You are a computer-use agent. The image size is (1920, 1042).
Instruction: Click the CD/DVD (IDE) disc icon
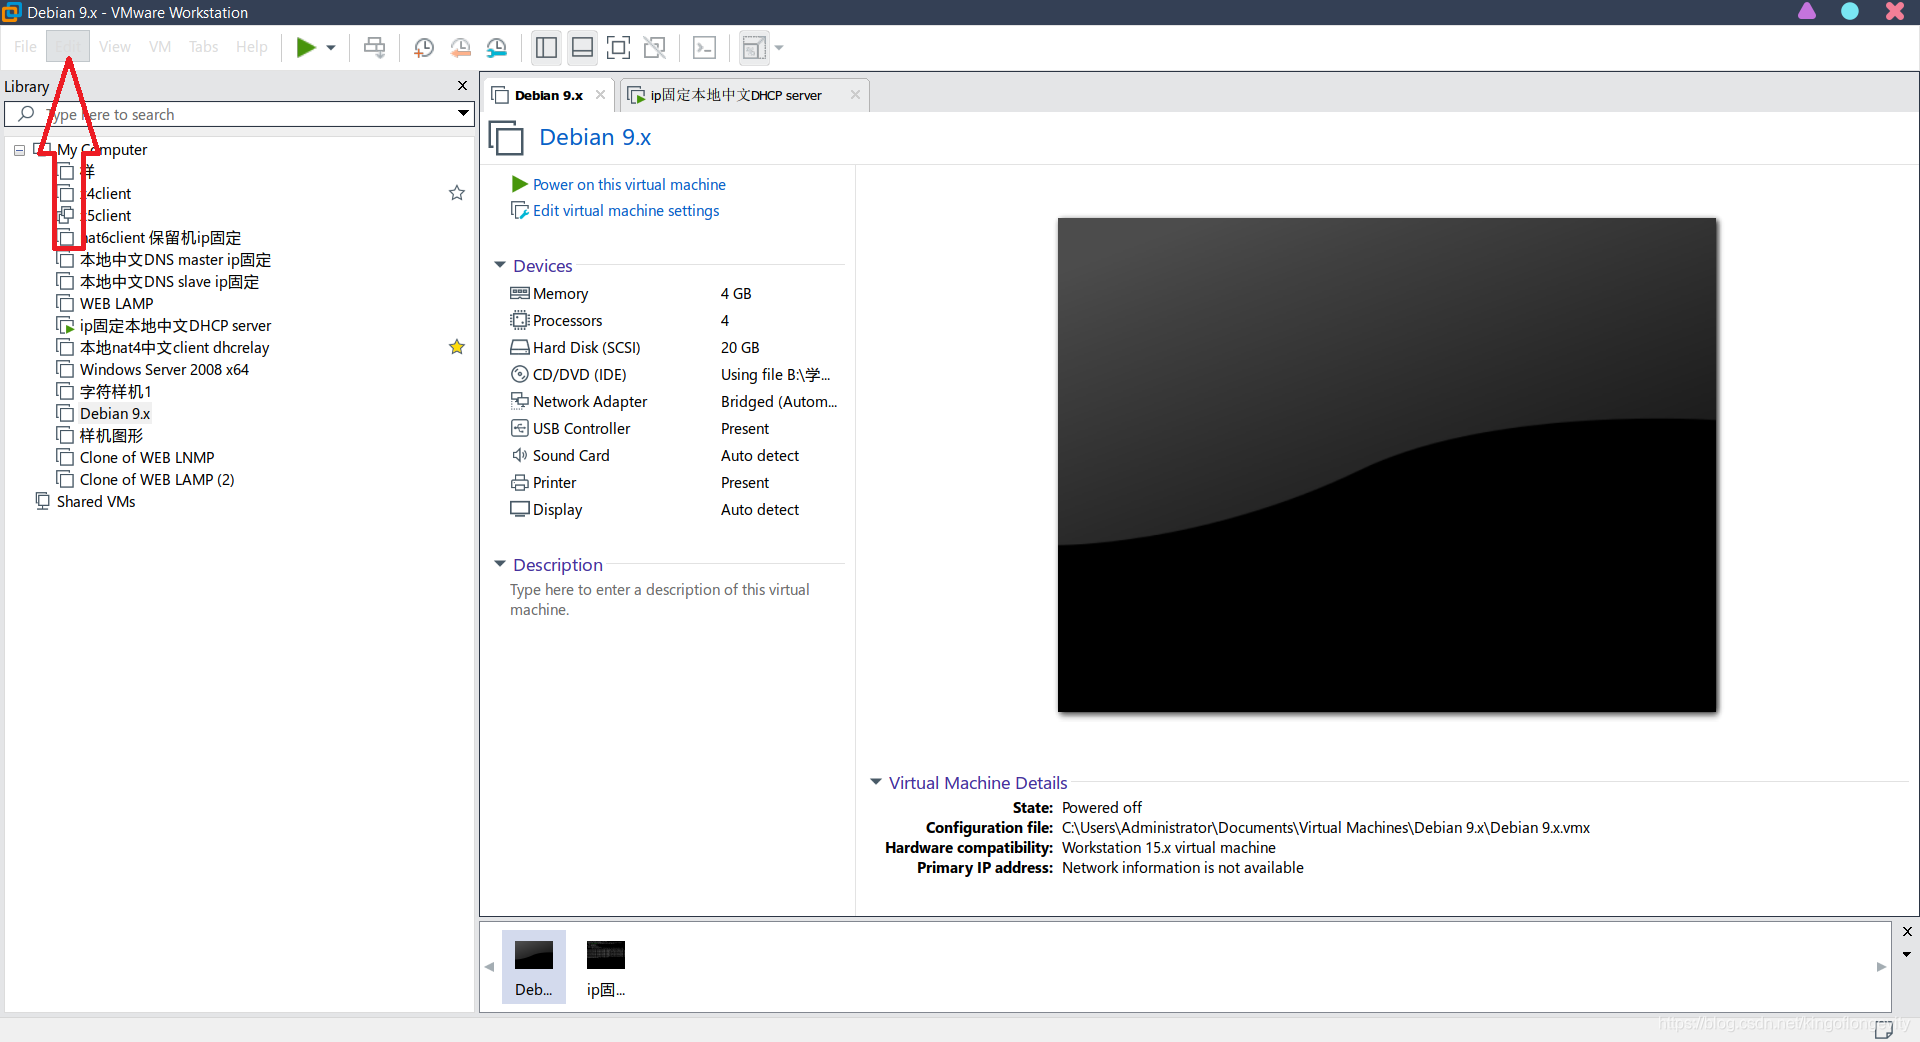tap(520, 374)
